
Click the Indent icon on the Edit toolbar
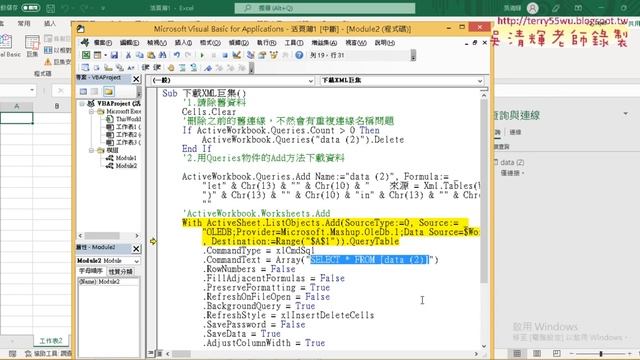[146, 68]
